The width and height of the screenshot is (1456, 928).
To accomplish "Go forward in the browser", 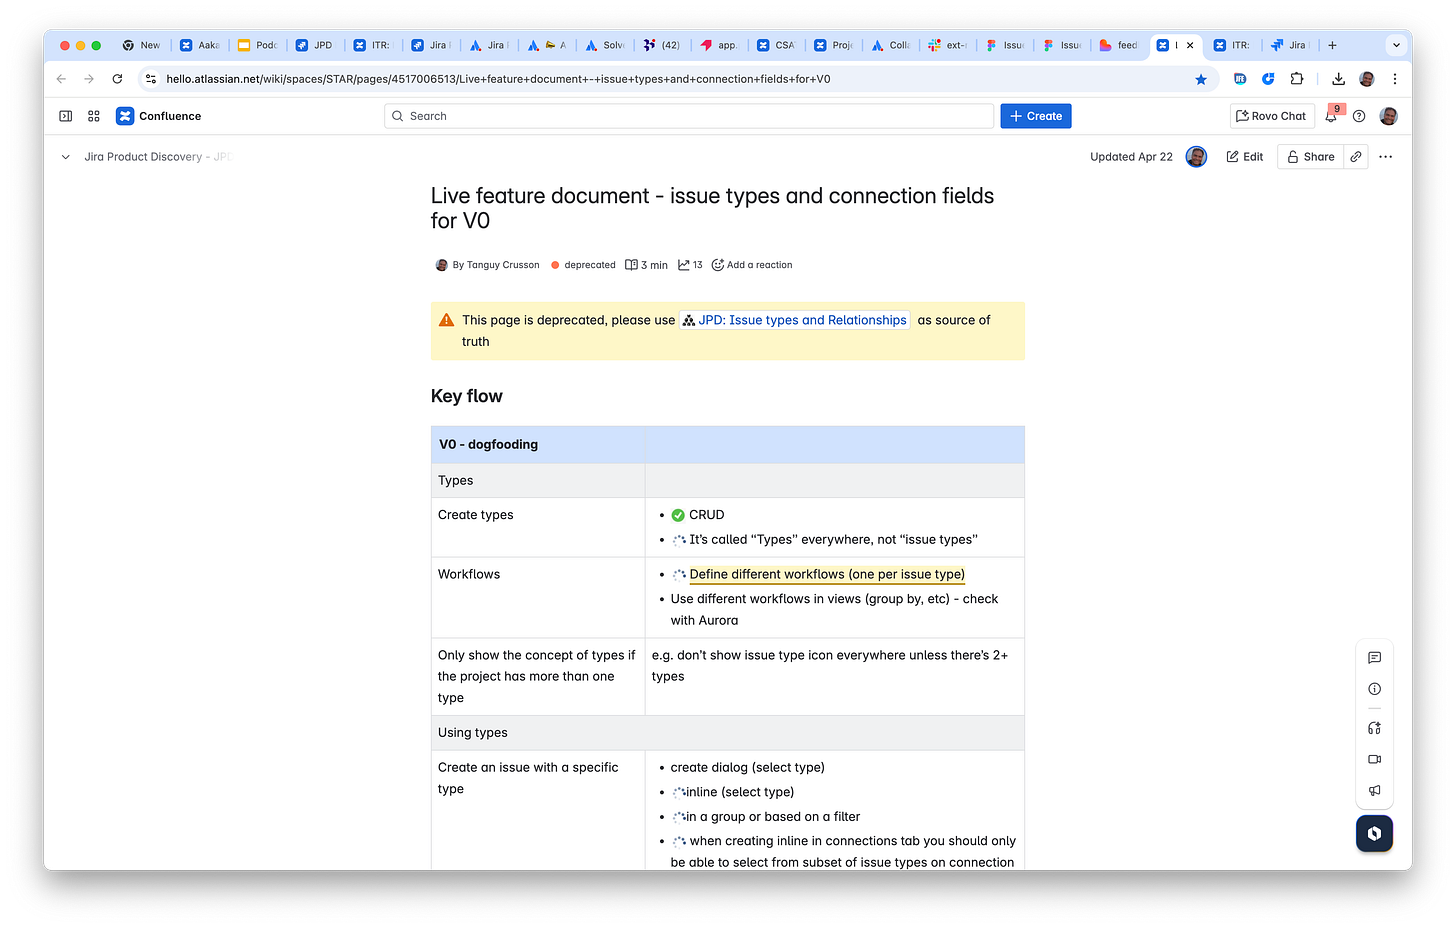I will coord(89,79).
